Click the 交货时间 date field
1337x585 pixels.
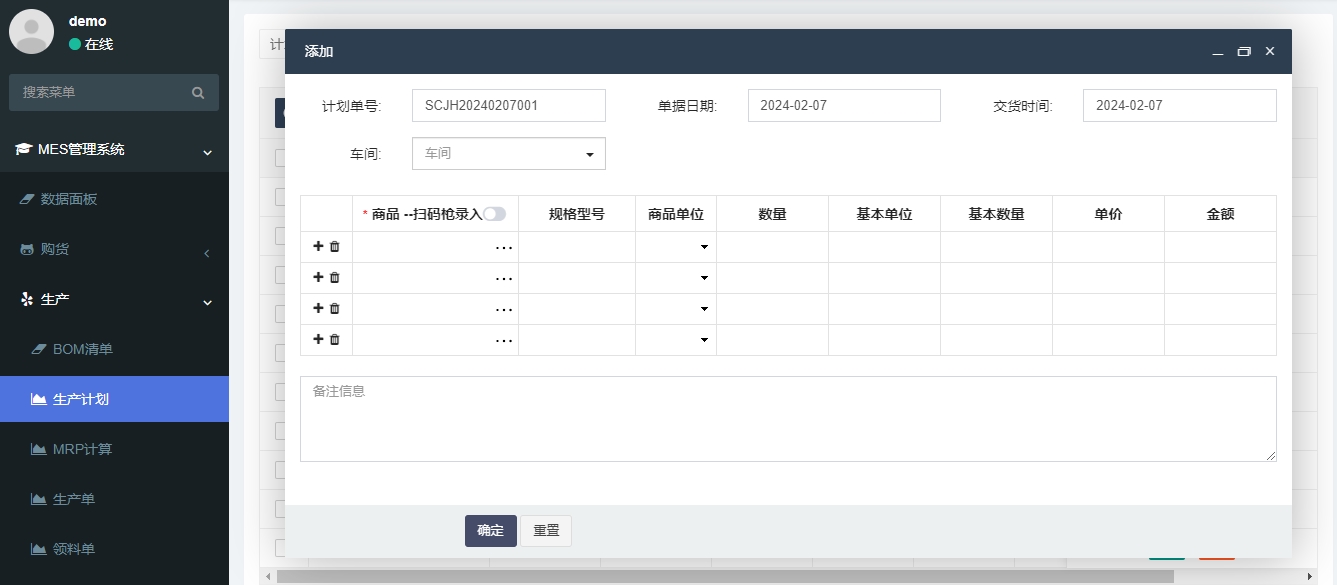pos(1179,106)
